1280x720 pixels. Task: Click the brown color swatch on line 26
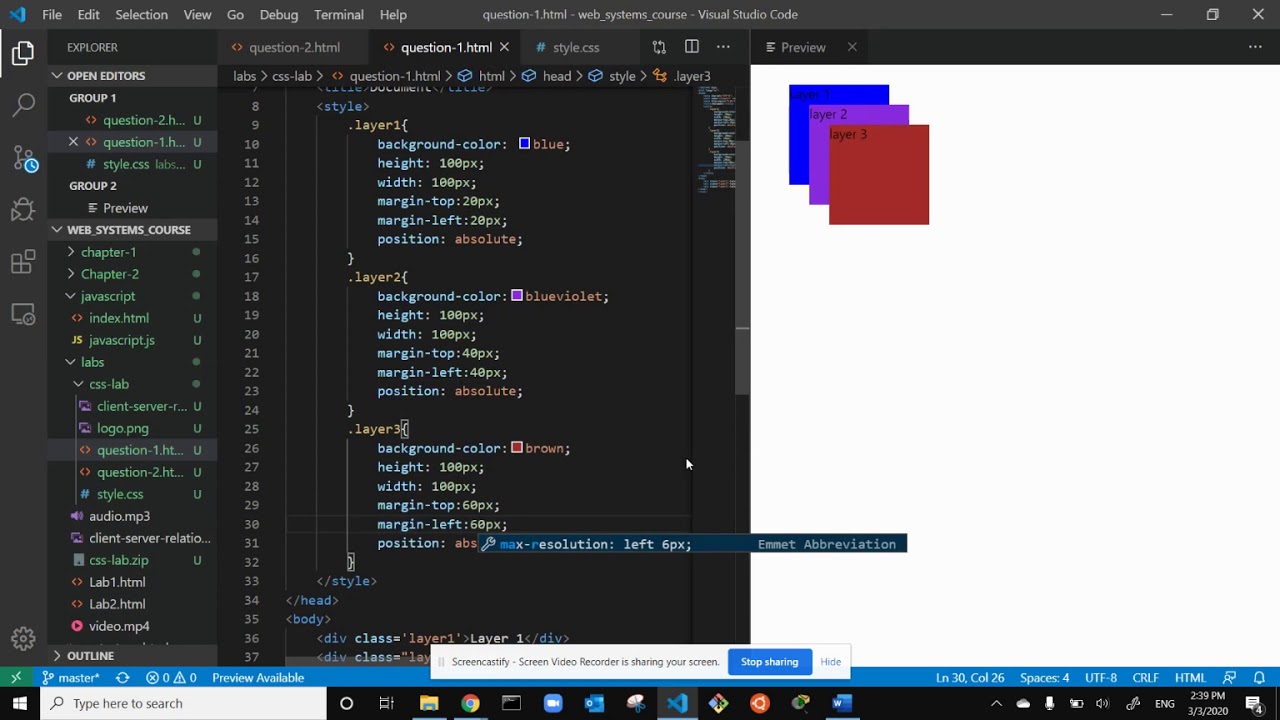[x=517, y=448]
